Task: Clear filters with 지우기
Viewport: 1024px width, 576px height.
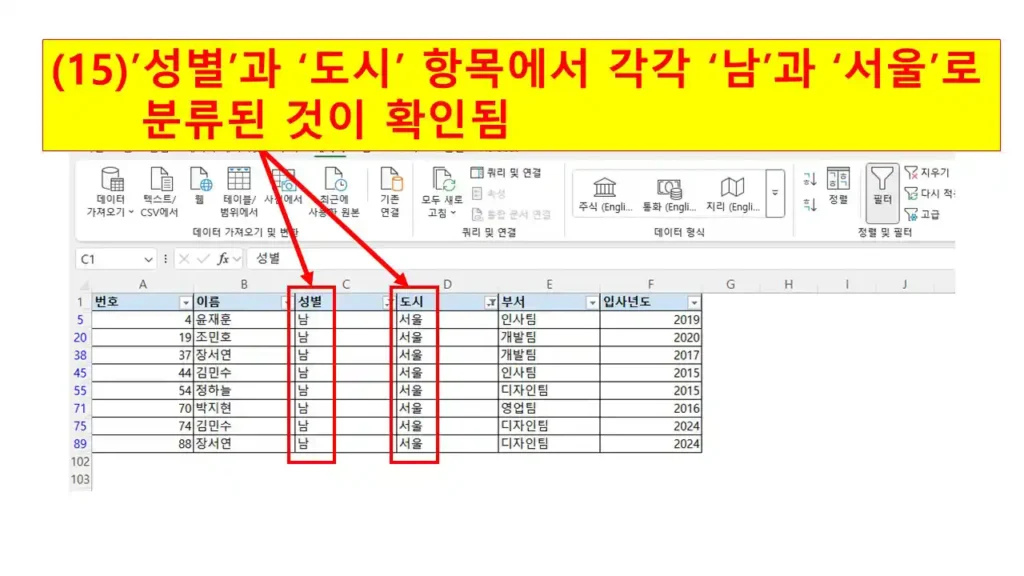Action: click(x=927, y=172)
